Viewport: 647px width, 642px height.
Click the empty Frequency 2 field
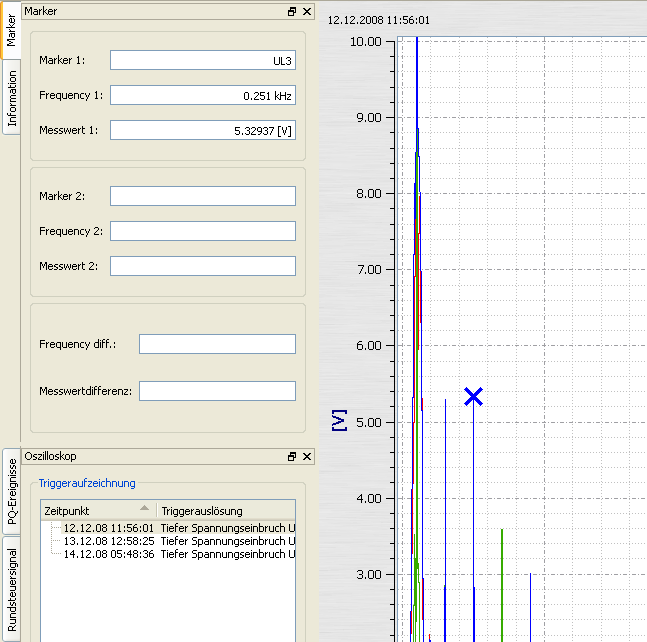(x=203, y=231)
